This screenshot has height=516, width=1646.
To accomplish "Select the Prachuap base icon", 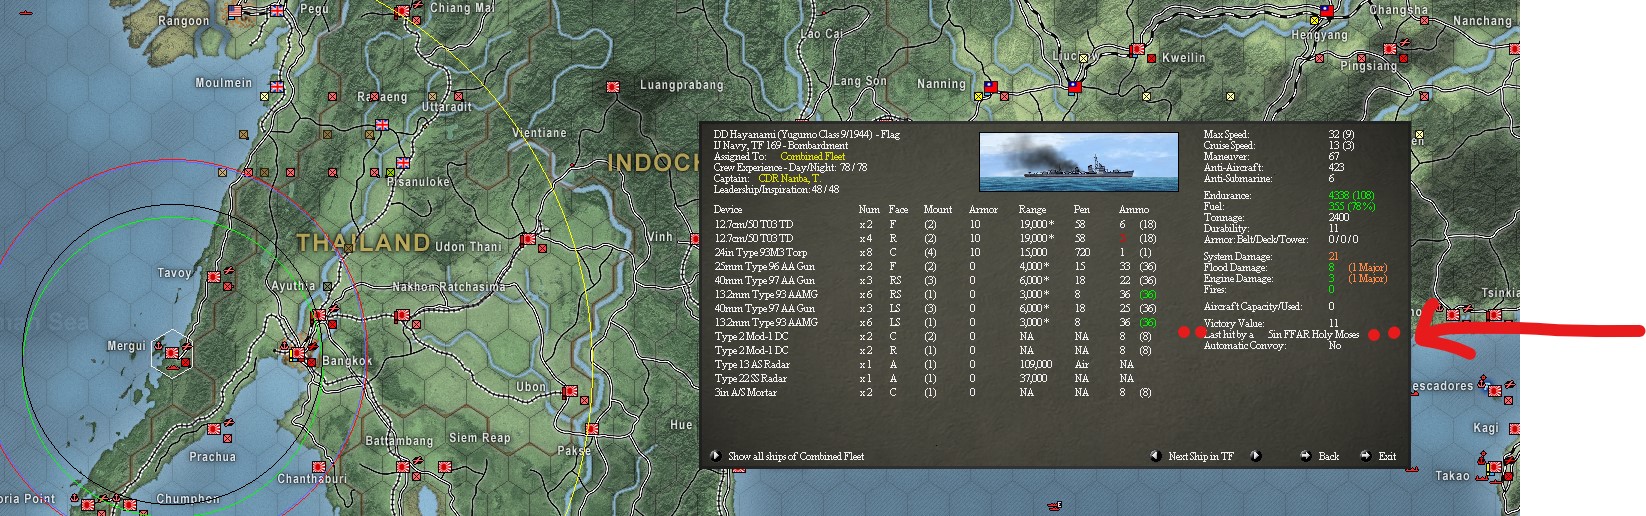I will (x=214, y=428).
